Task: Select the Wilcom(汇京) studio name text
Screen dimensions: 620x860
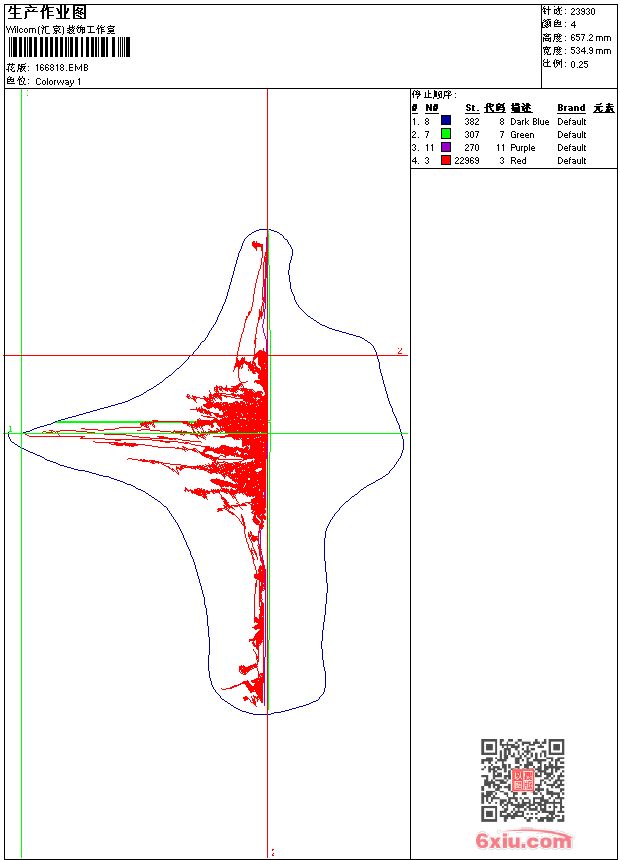Action: tap(61, 30)
